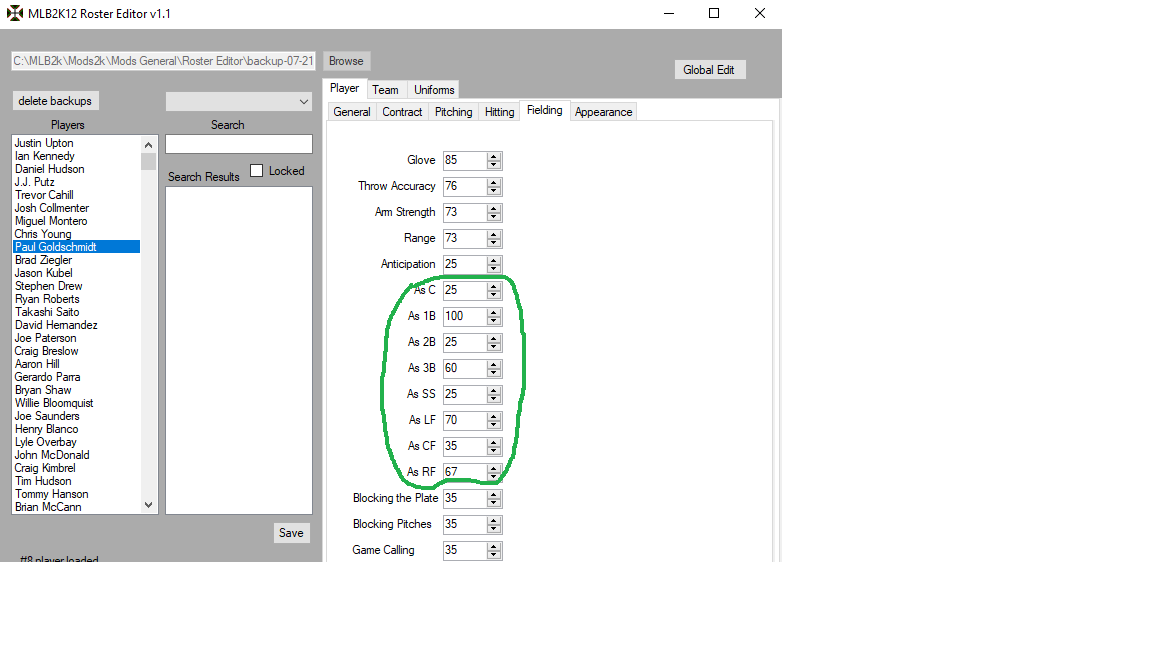This screenshot has height=648, width=1152.
Task: Adjust the Arm Strength spinner
Action: 494,212
